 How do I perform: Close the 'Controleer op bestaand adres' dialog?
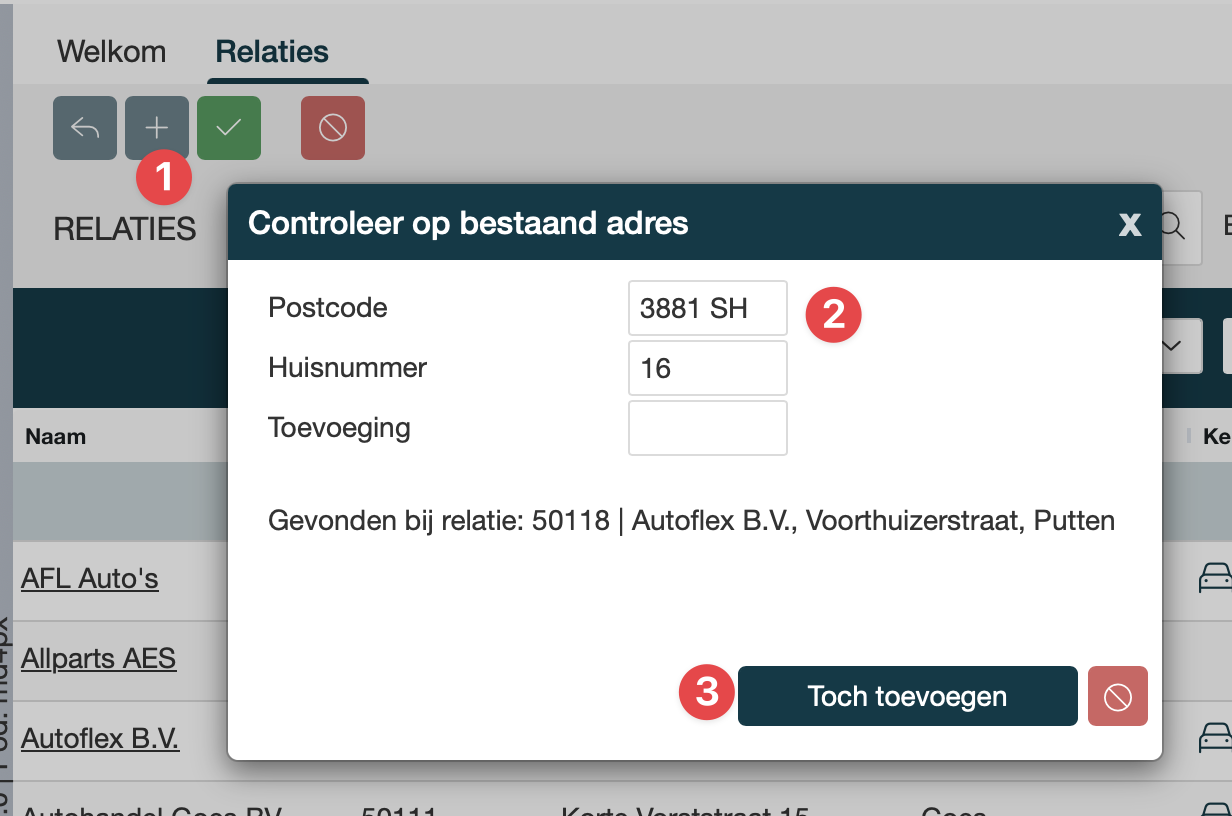(1130, 223)
